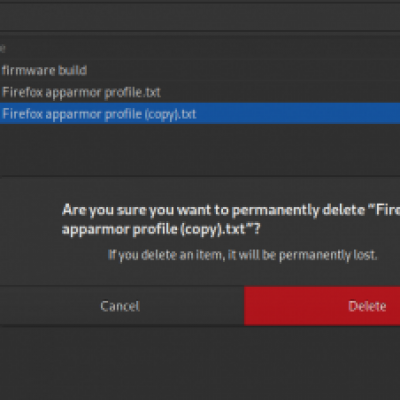The width and height of the screenshot is (400, 400).
Task: Click the blue highlight right of the filename
Action: 298,114
